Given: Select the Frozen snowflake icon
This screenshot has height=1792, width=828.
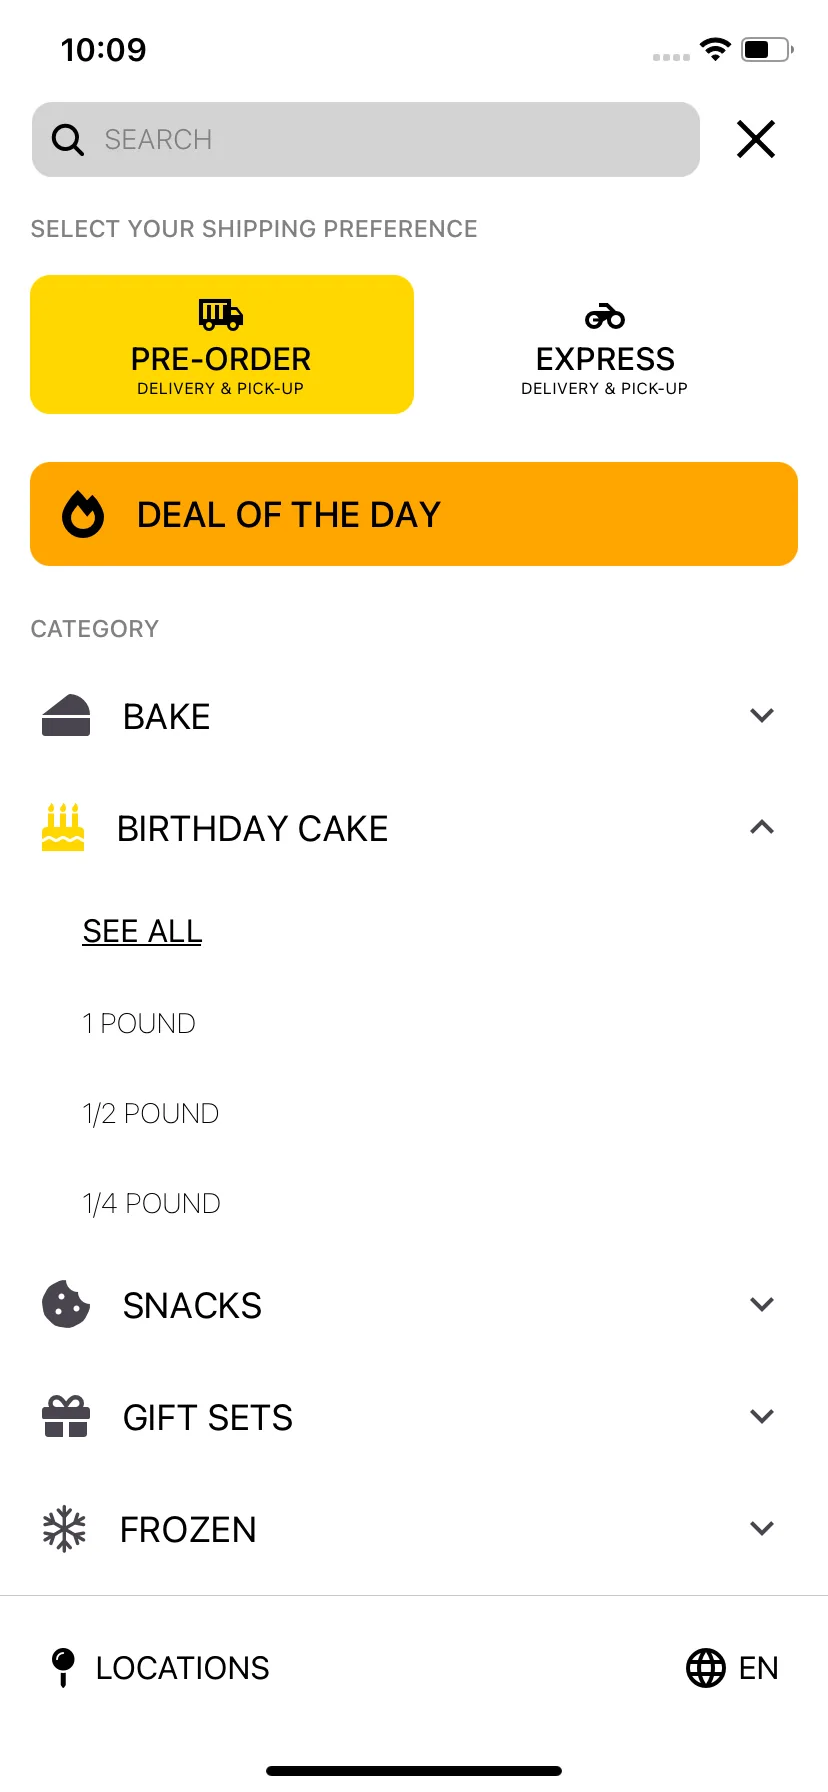Looking at the screenshot, I should coord(64,1528).
